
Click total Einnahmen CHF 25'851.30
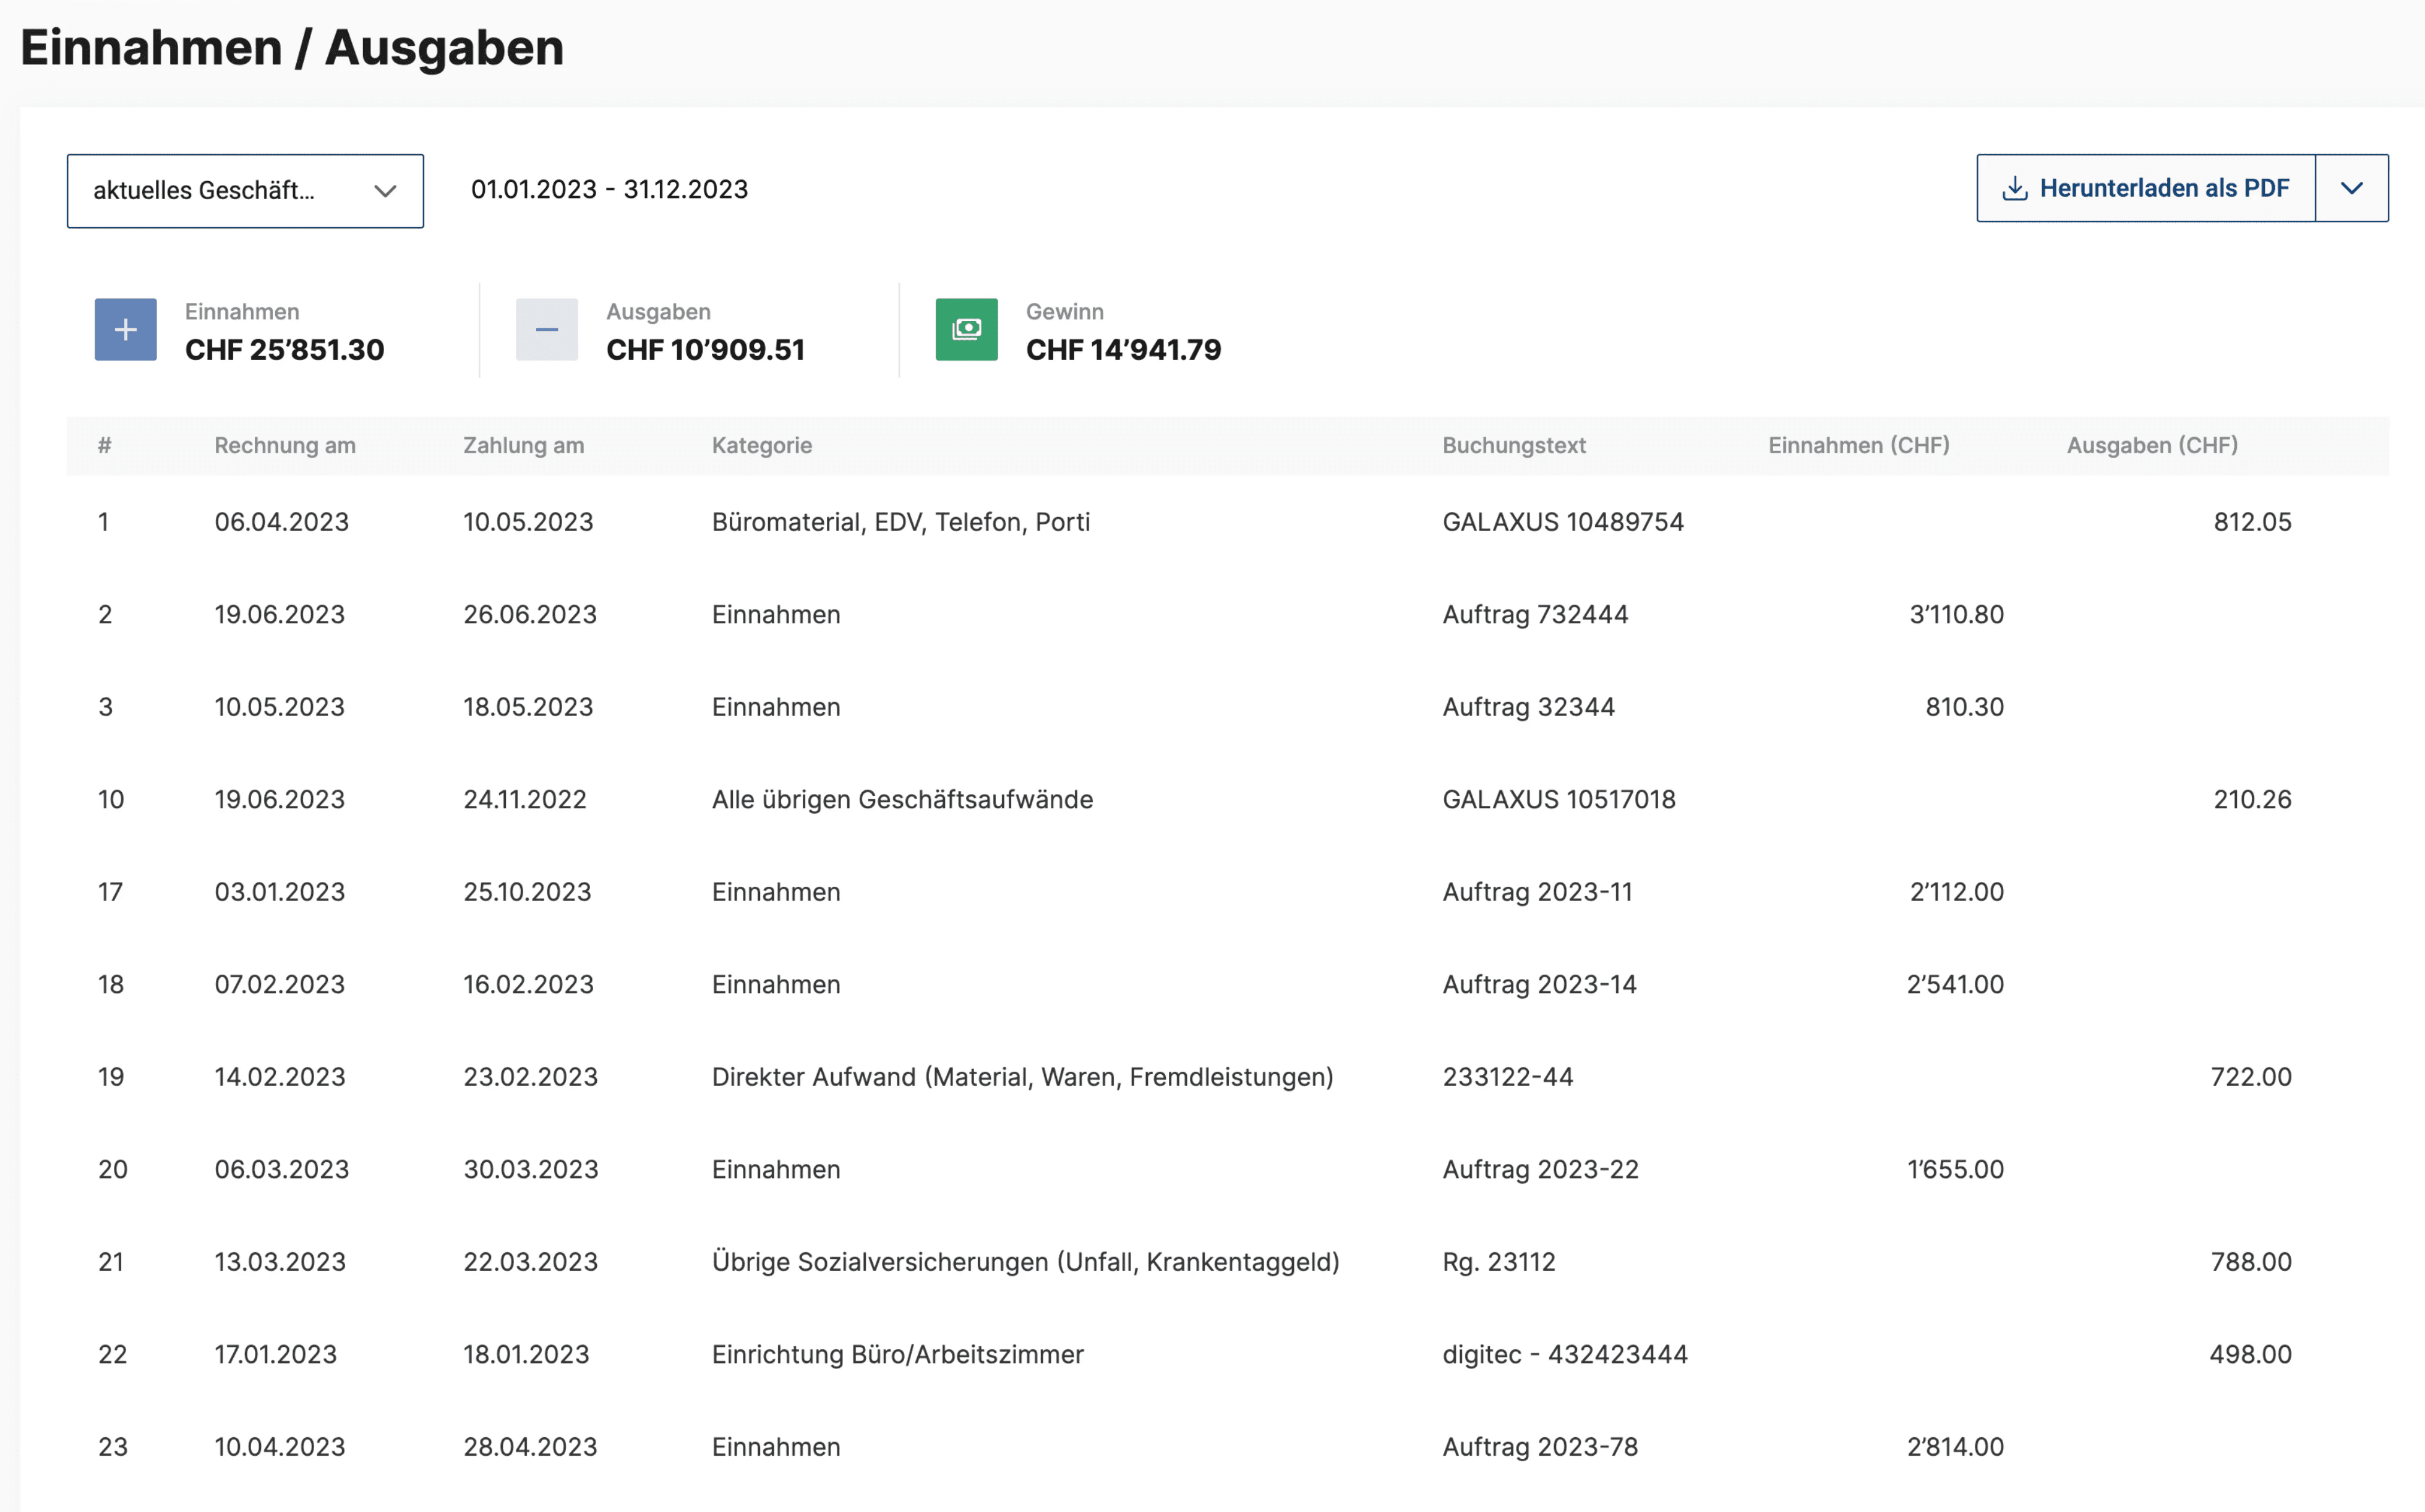coord(284,350)
